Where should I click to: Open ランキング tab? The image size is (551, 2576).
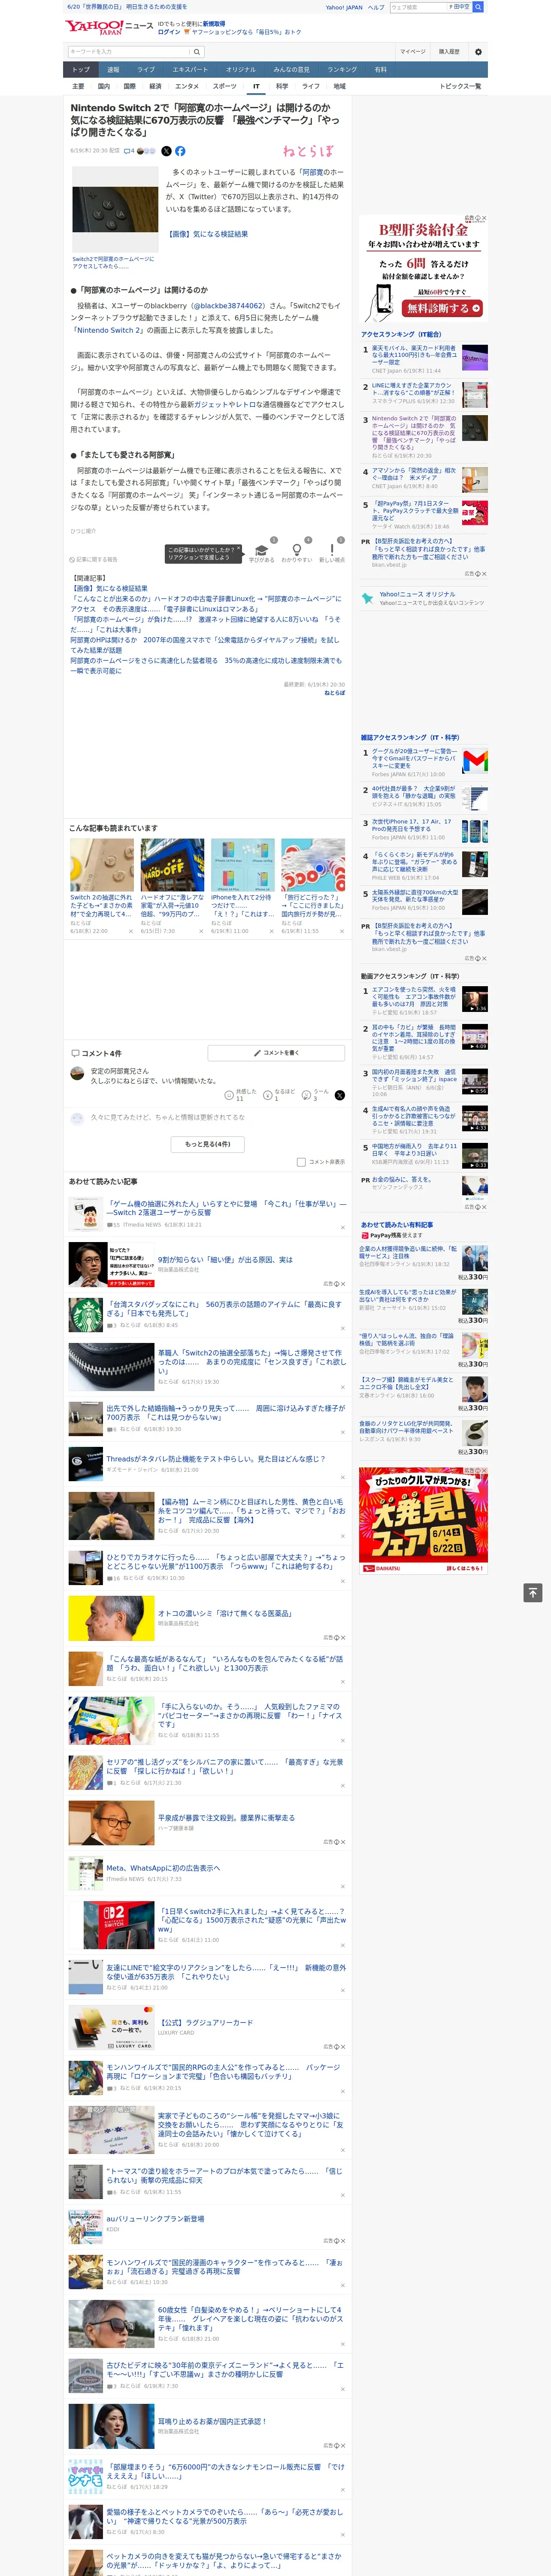(342, 70)
